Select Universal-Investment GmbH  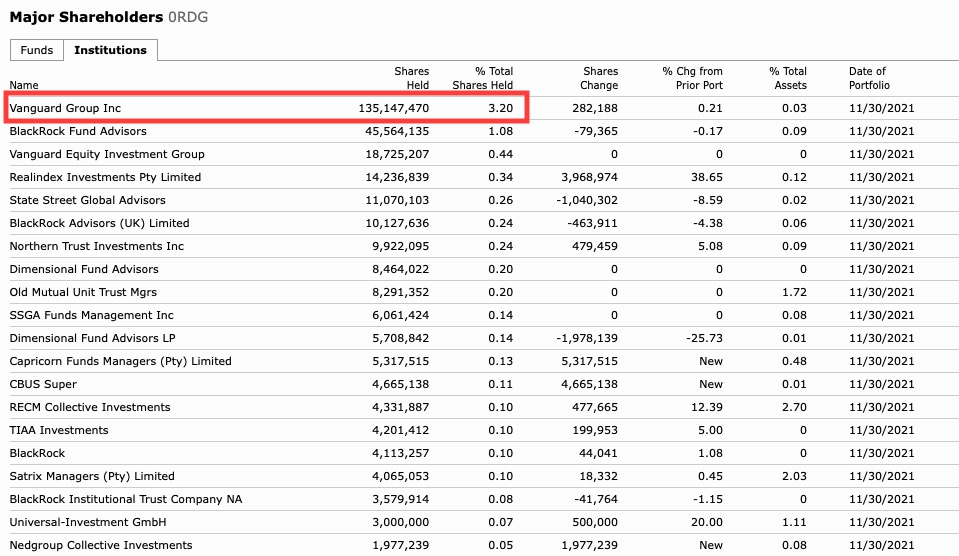[x=88, y=522]
